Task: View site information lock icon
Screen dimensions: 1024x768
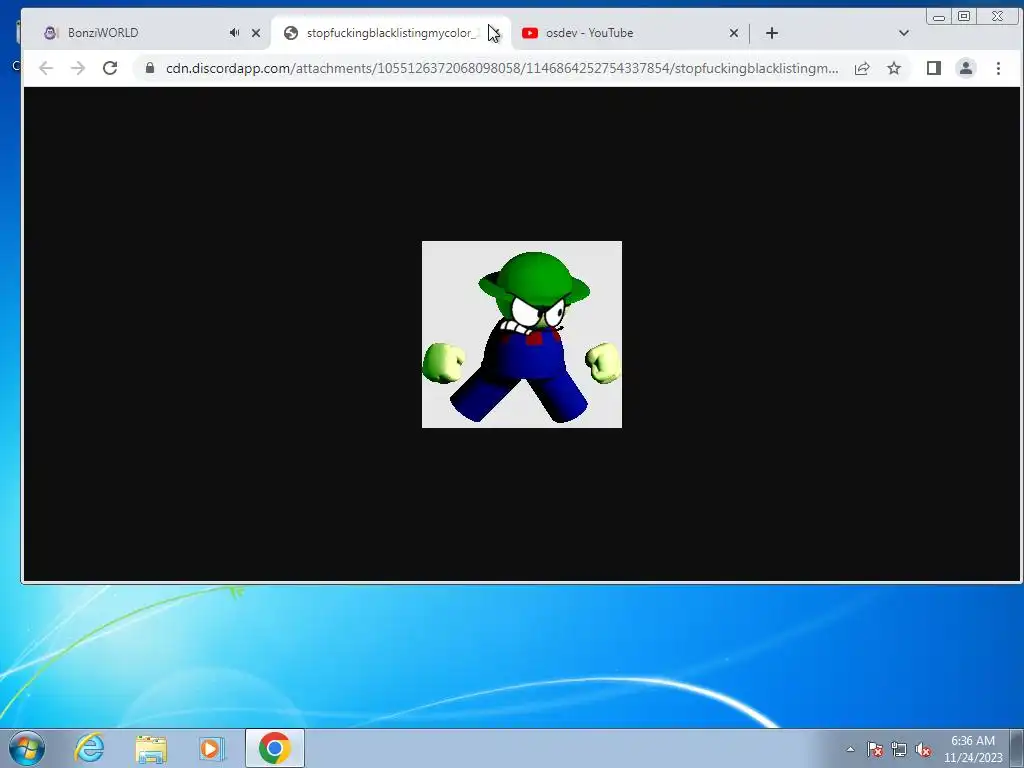Action: click(150, 68)
